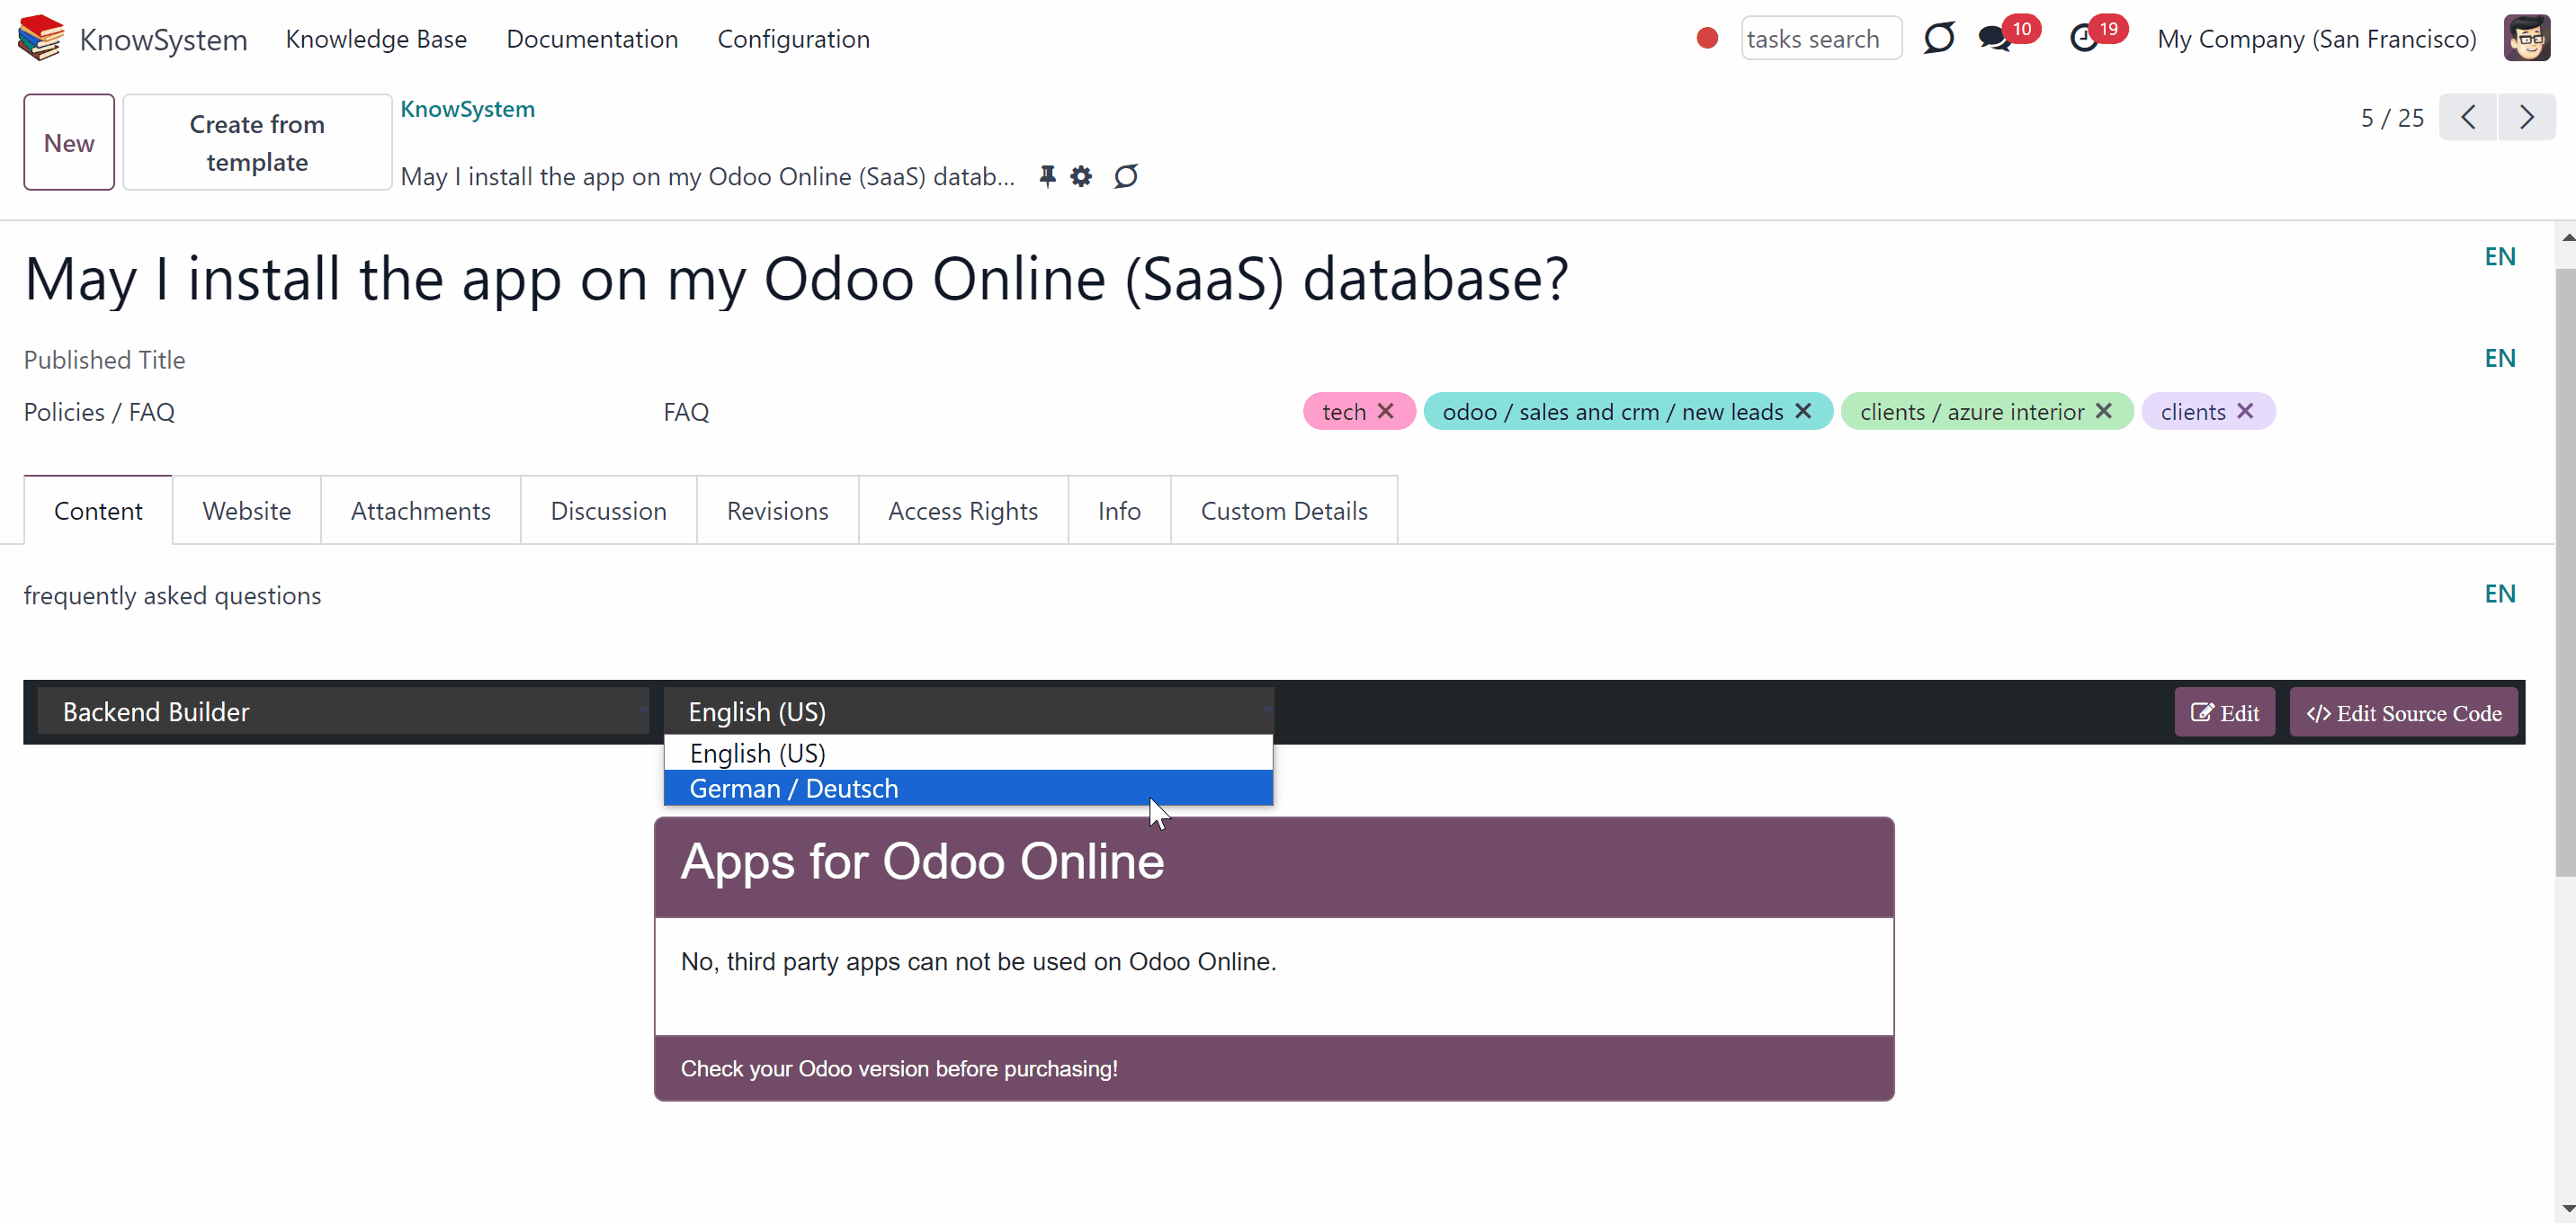Screen dimensions: 2576x1223
Task: Open the Documentation menu
Action: (x=592, y=38)
